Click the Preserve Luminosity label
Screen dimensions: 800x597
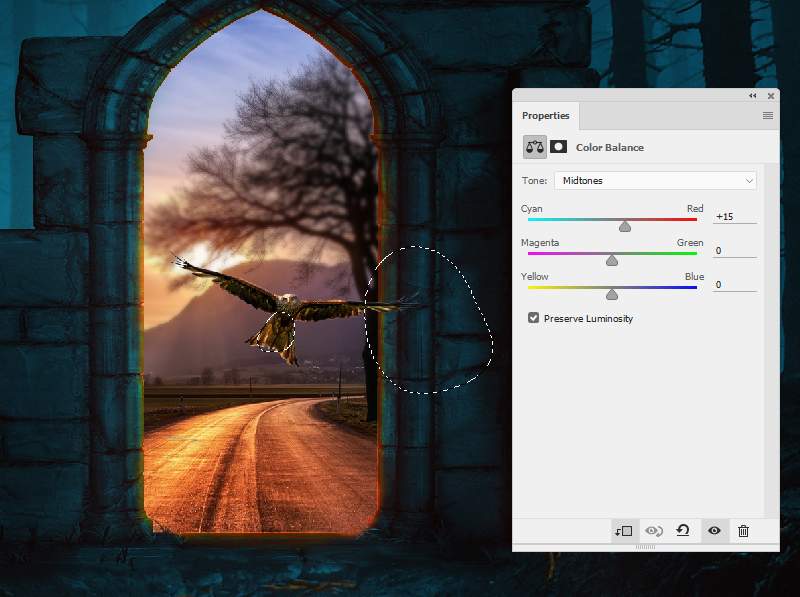[x=588, y=318]
